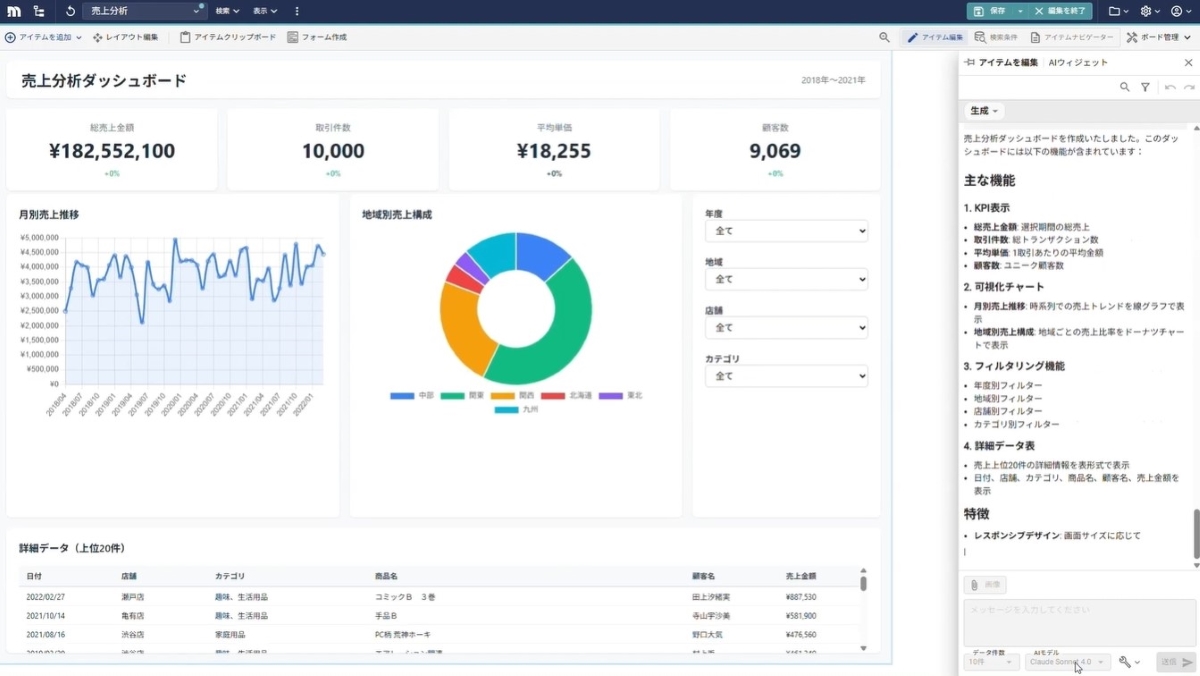Screen dimensions: 1200x676
Task: Click the filter funnel icon in panel
Action: [1146, 87]
